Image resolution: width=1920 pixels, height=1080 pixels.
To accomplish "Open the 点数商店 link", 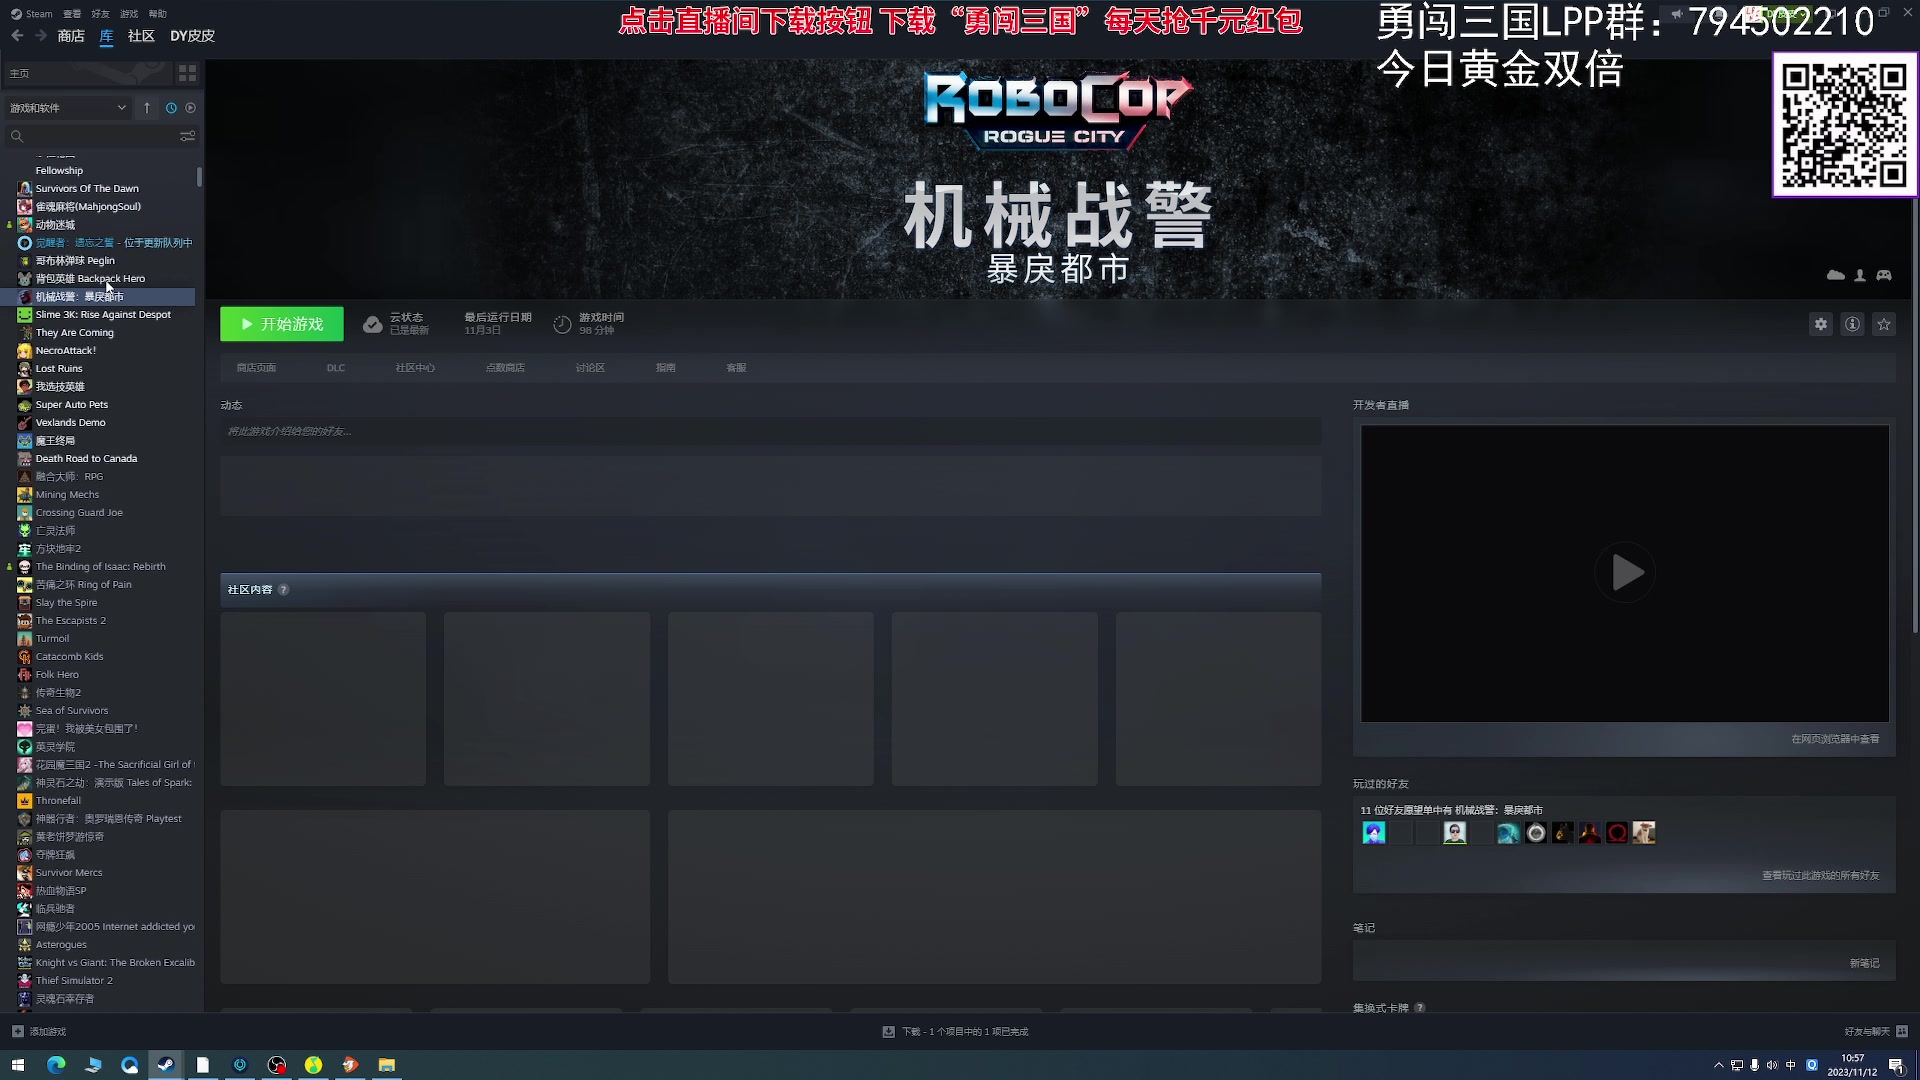I will pyautogui.click(x=505, y=368).
